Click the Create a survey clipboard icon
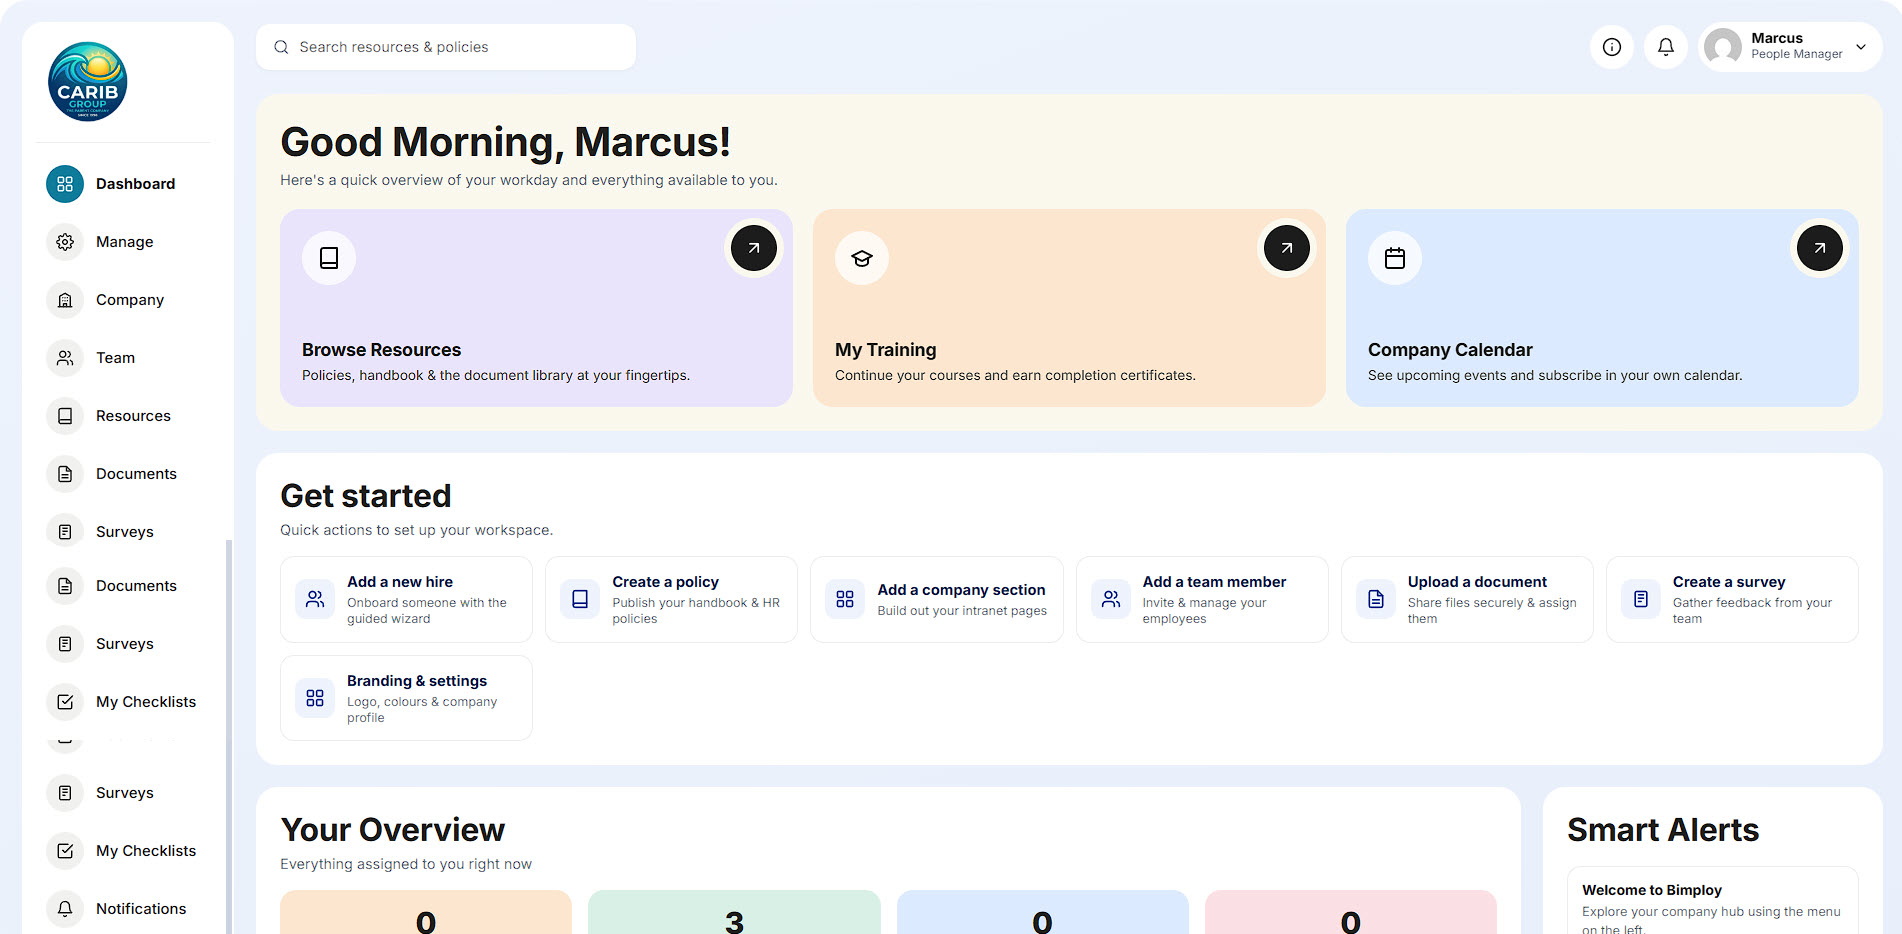 click(x=1641, y=599)
